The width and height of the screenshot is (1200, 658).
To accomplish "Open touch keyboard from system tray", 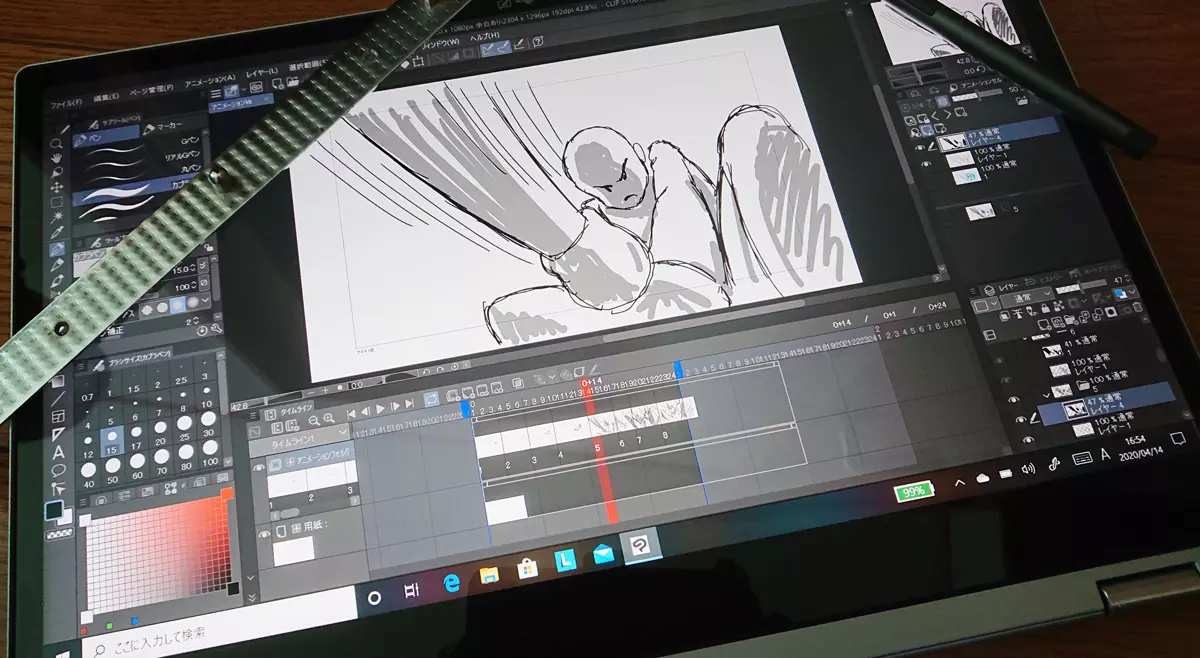I will 1081,458.
